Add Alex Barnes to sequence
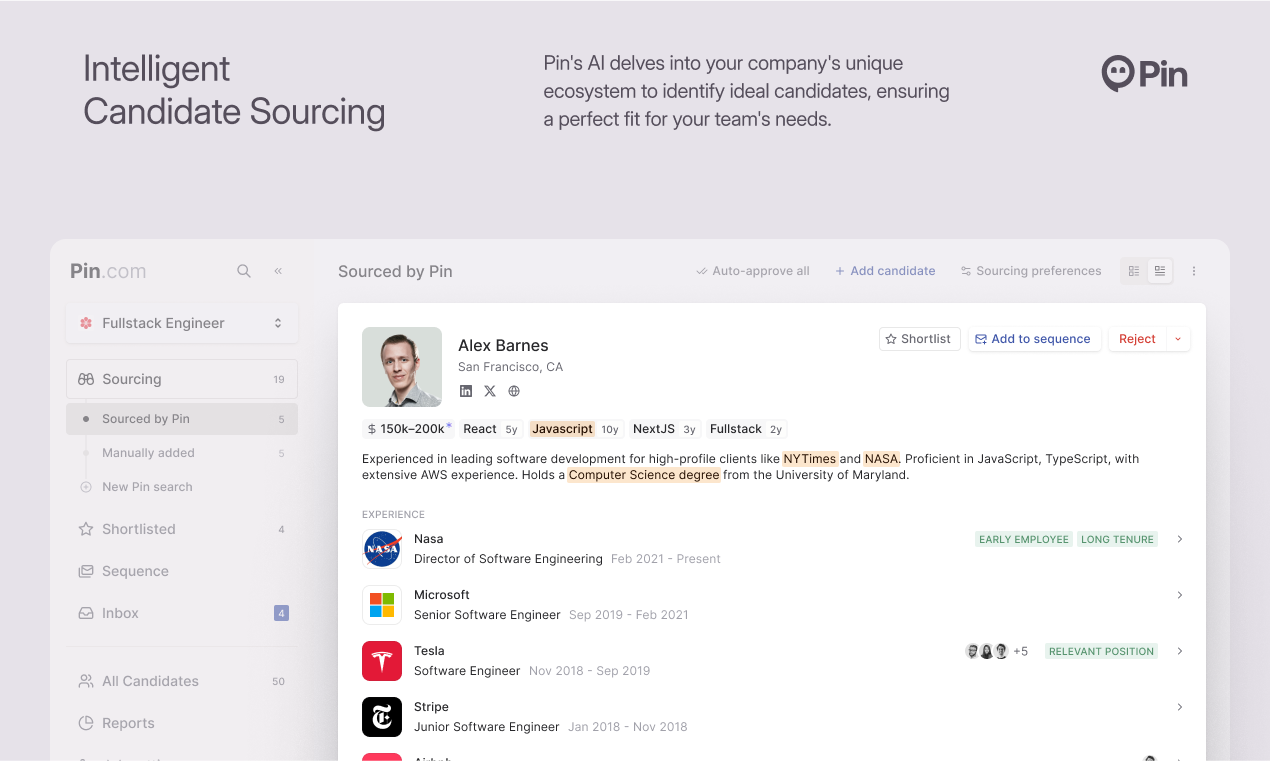 point(1035,339)
